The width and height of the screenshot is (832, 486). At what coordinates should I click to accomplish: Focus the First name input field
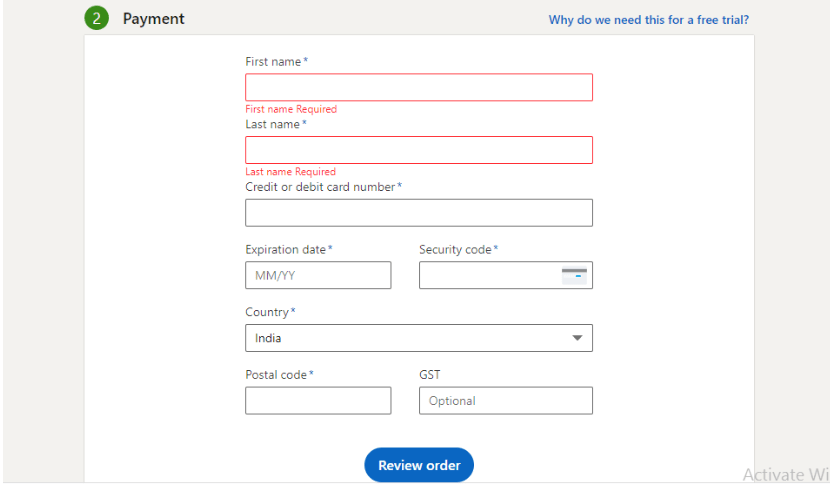coord(419,87)
